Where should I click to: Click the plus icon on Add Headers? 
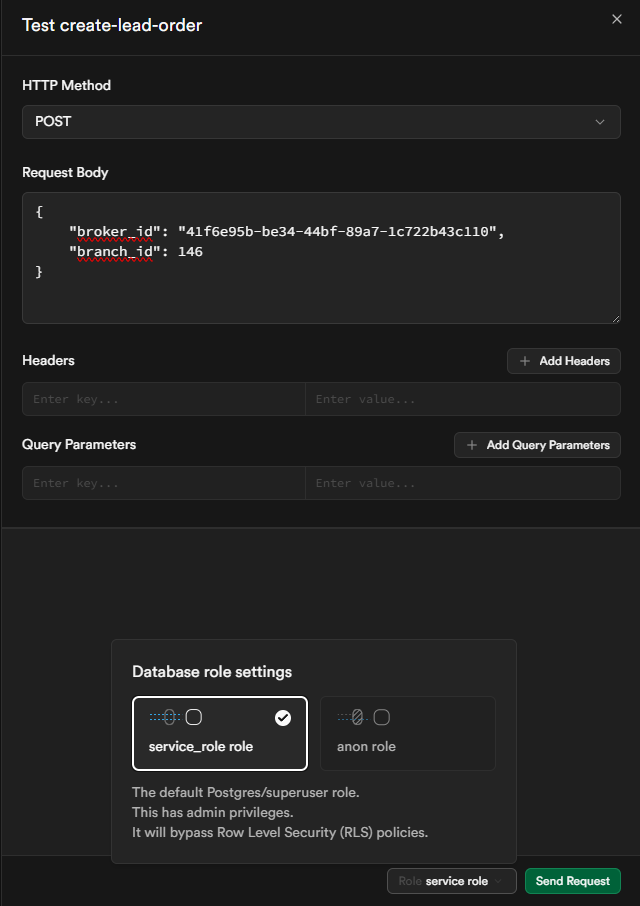tap(525, 361)
